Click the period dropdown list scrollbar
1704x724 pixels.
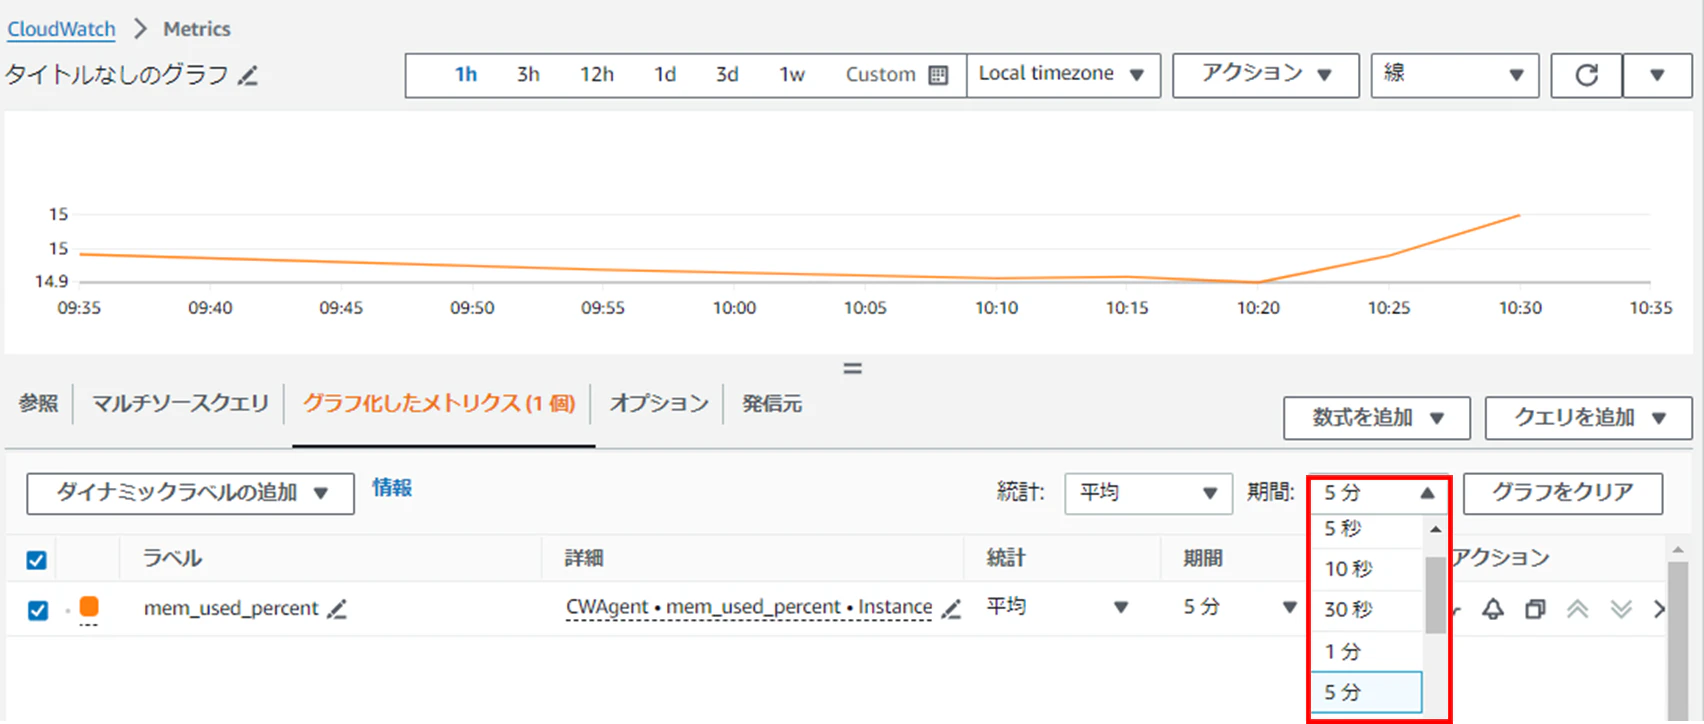click(1435, 594)
